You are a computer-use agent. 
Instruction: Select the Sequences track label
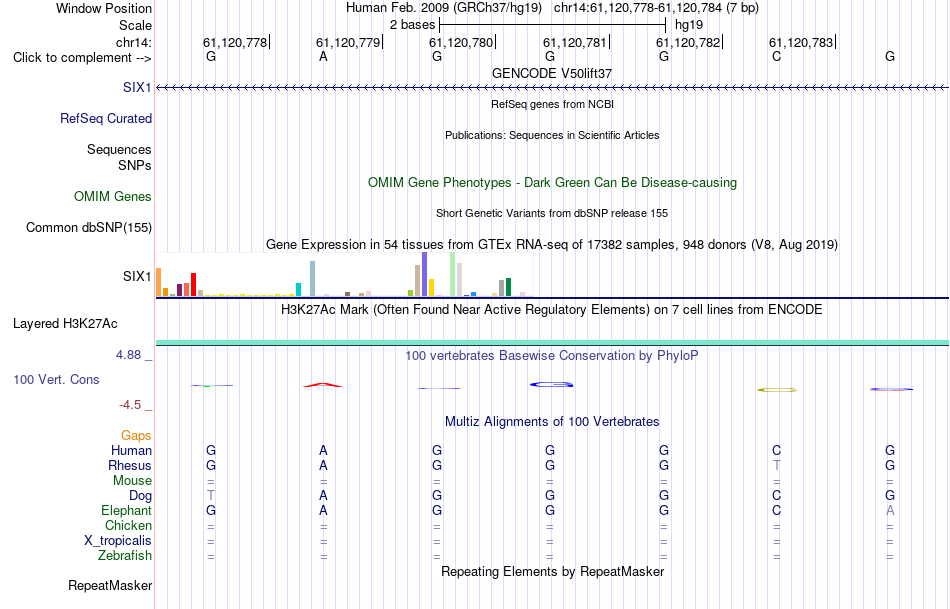119,150
